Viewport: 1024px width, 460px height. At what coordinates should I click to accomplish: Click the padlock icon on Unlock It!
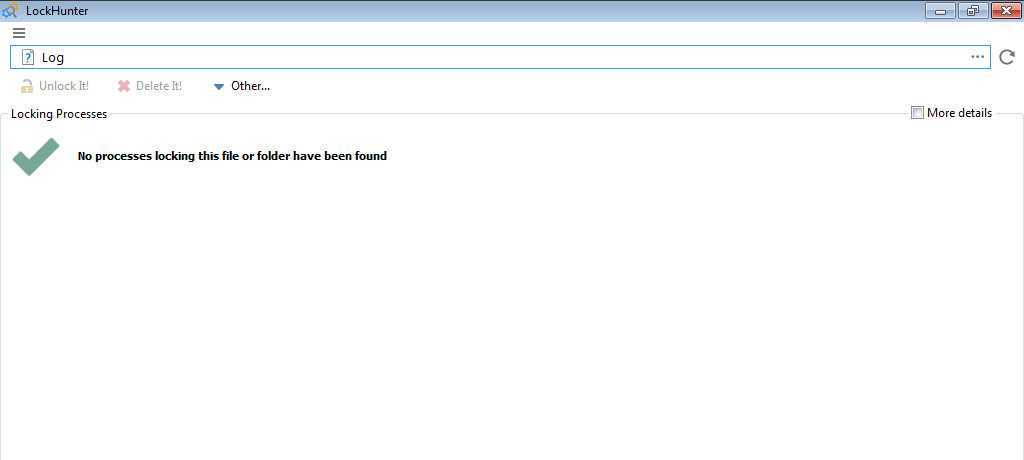(x=27, y=86)
